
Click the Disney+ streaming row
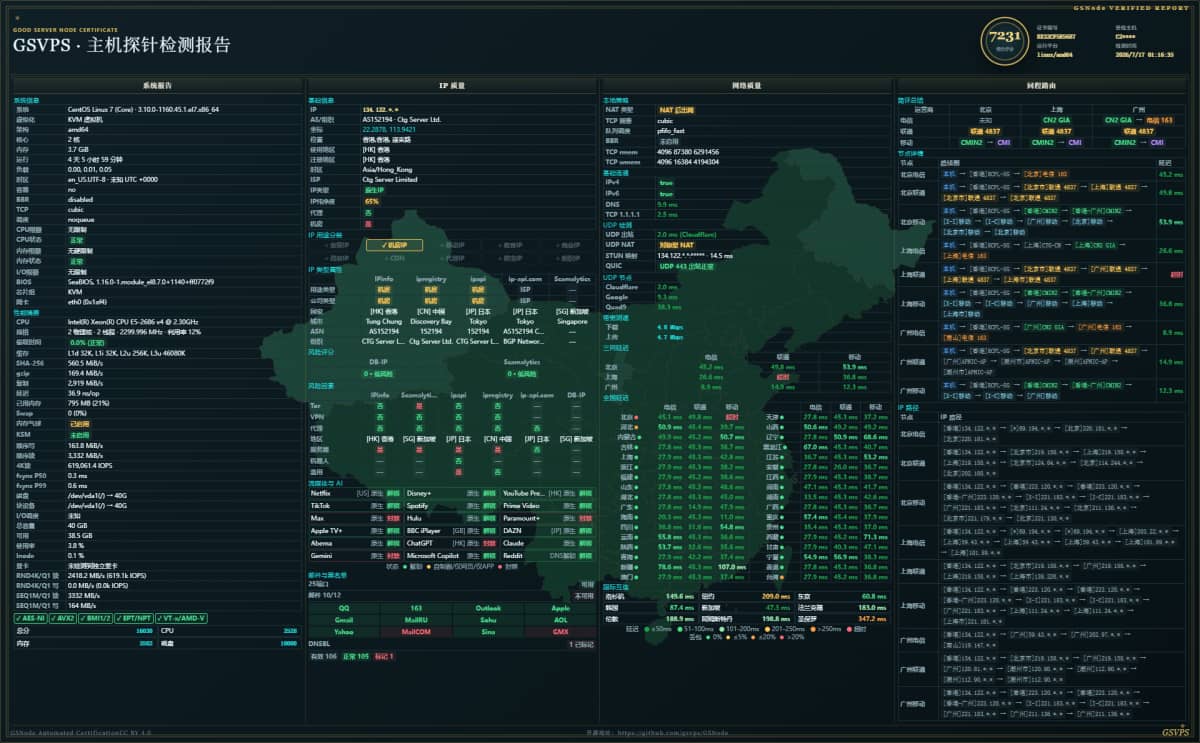[451, 493]
